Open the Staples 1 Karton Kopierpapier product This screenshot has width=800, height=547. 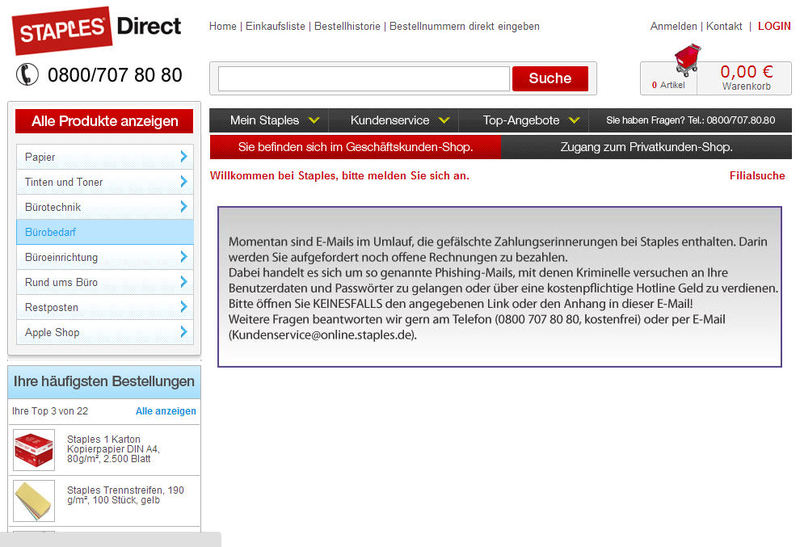[113, 449]
